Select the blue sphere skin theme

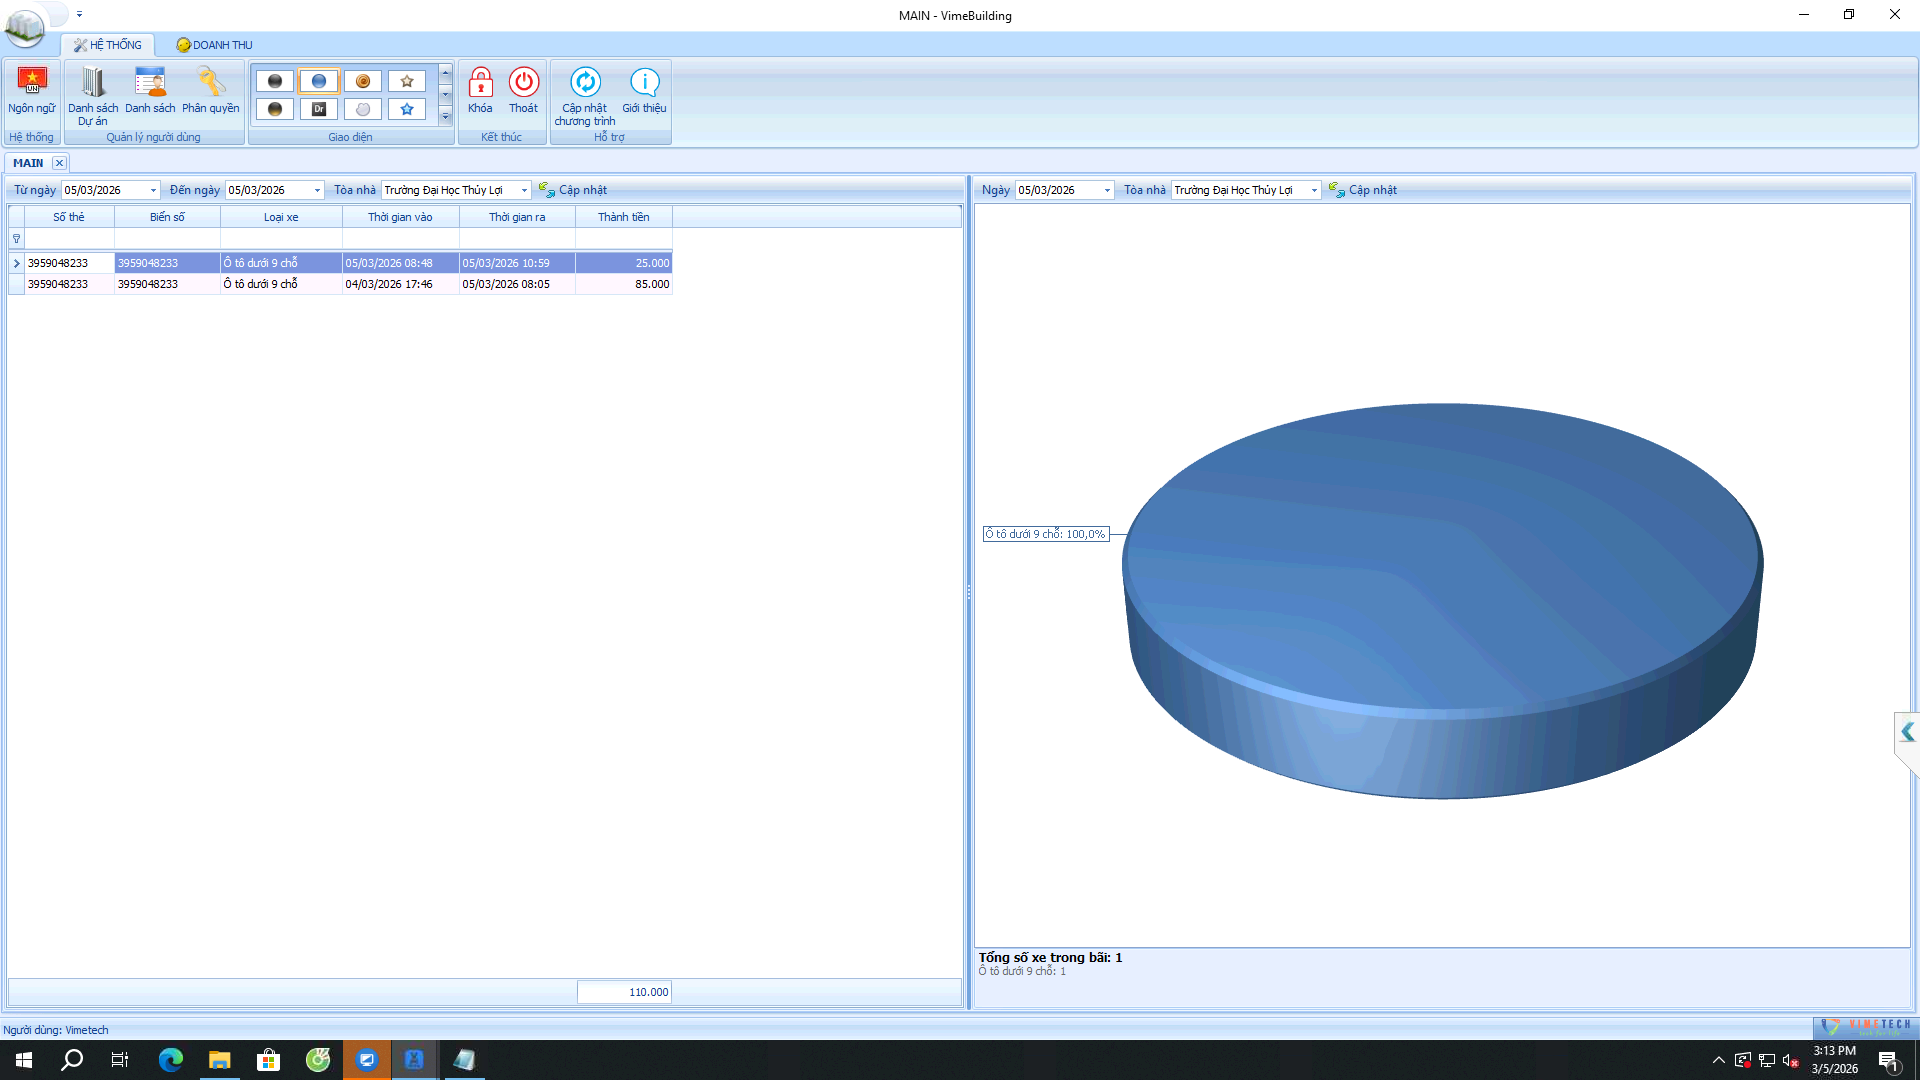click(319, 81)
